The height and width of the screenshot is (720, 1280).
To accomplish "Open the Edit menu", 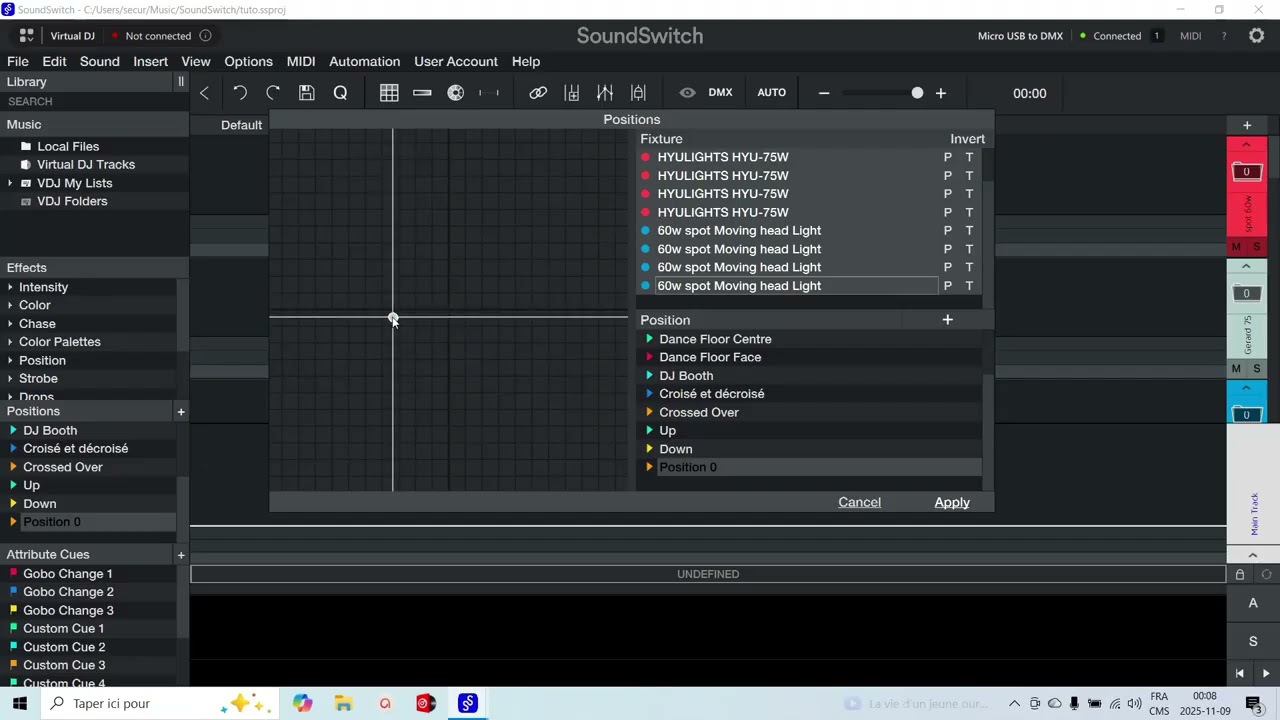I will click(54, 61).
